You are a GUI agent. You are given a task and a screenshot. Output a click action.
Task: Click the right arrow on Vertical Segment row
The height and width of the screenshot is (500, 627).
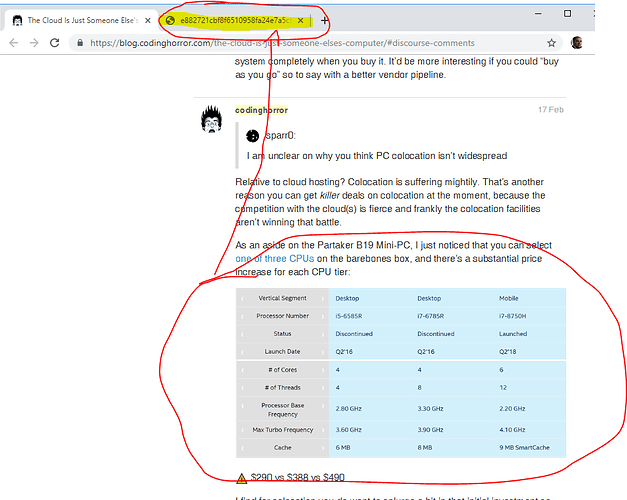[323, 298]
